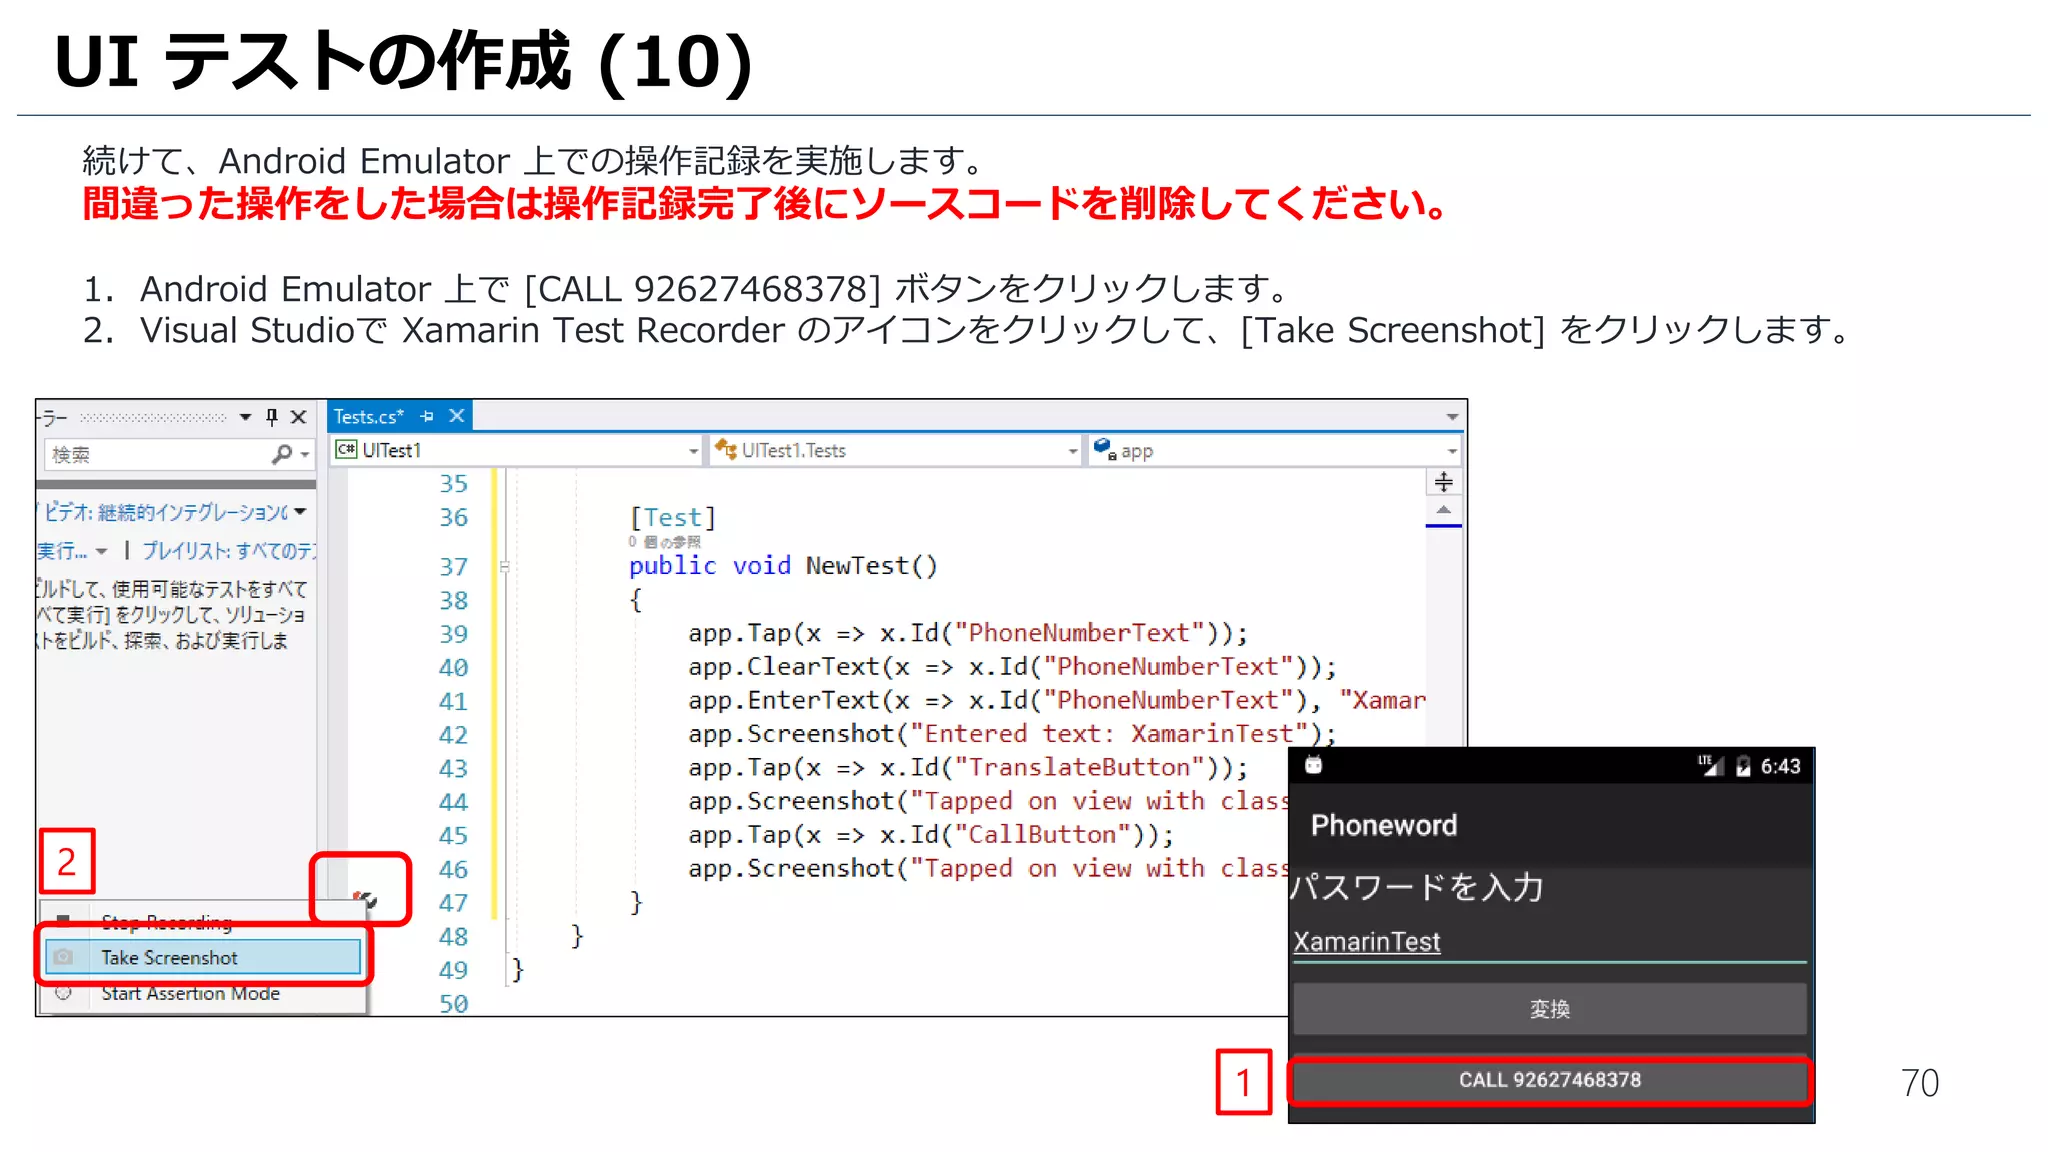Pin the Tests.cs* tab

click(x=427, y=416)
